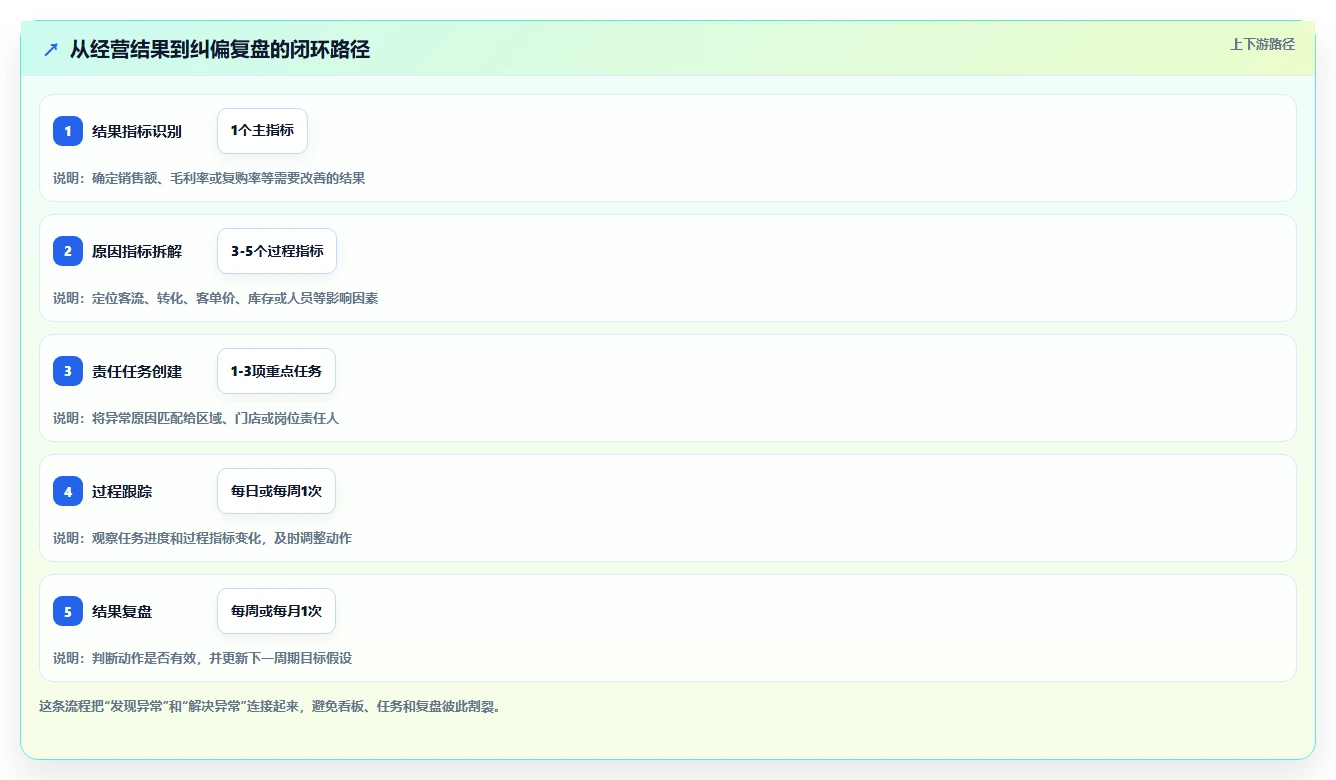Select the 1个主指标 chip
This screenshot has width=1336, height=780.
262,131
